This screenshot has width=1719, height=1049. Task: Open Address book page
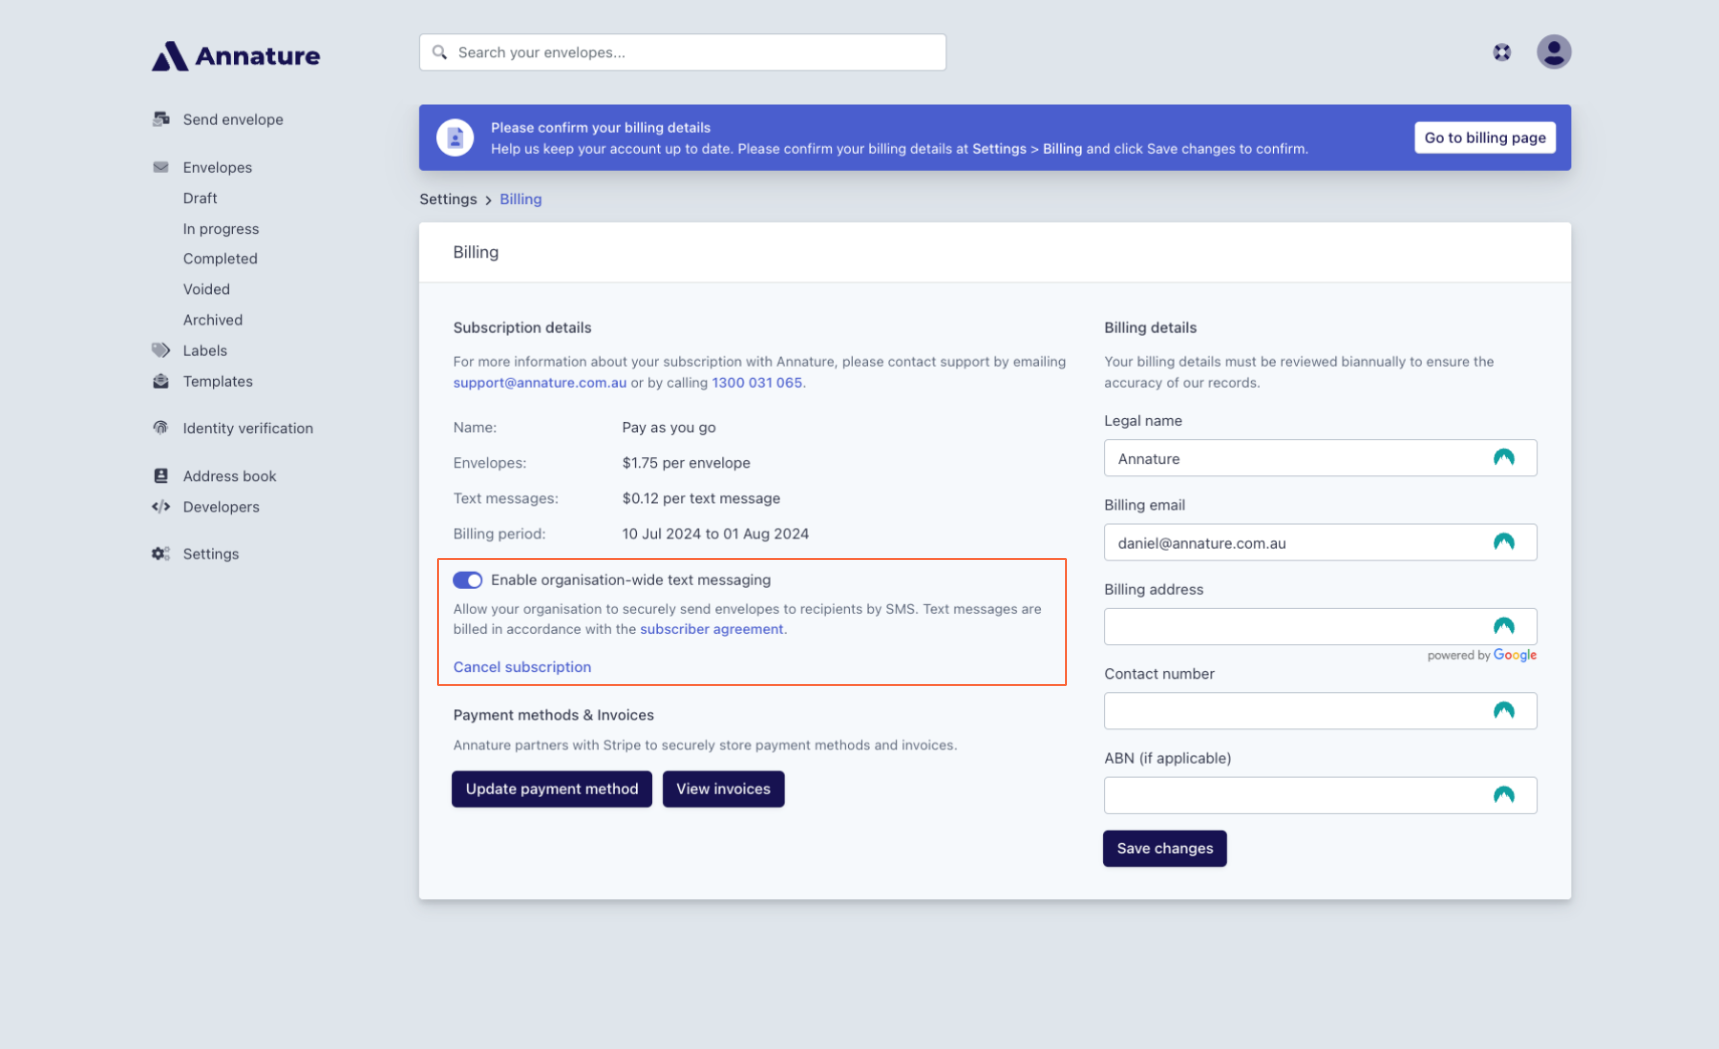(230, 476)
